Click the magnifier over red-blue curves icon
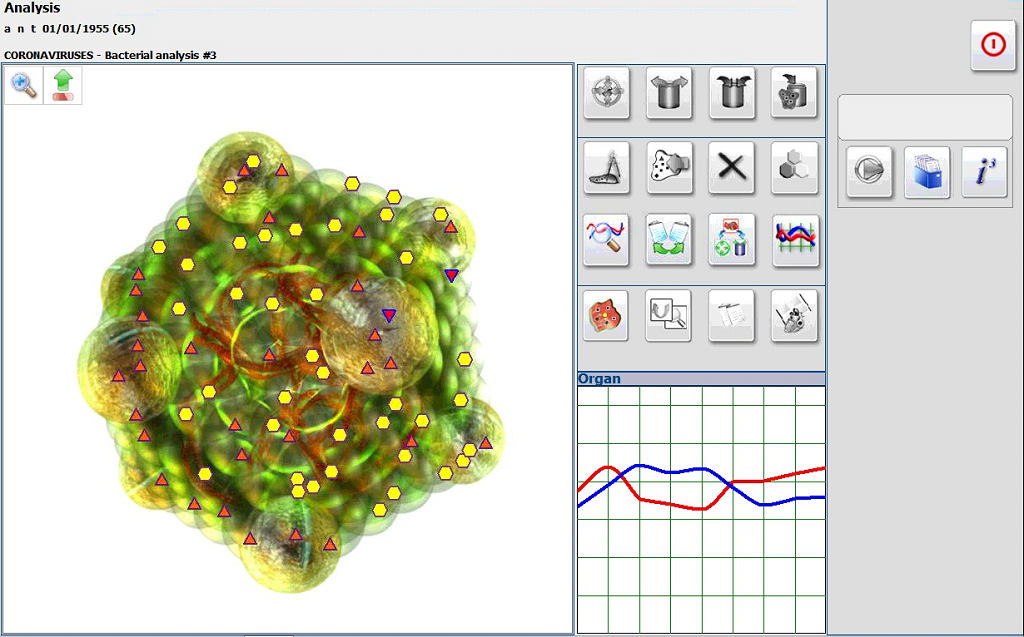The image size is (1024, 637). pos(607,240)
